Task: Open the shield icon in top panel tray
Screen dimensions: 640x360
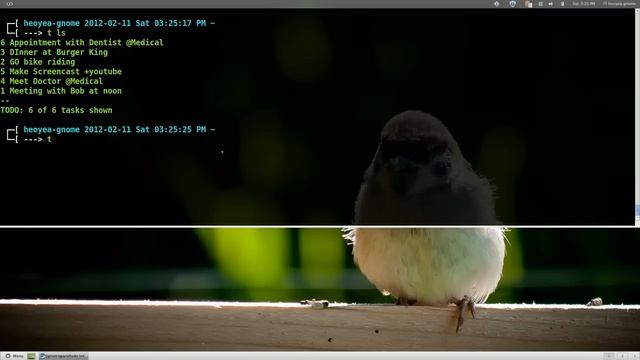Action: [x=513, y=4]
